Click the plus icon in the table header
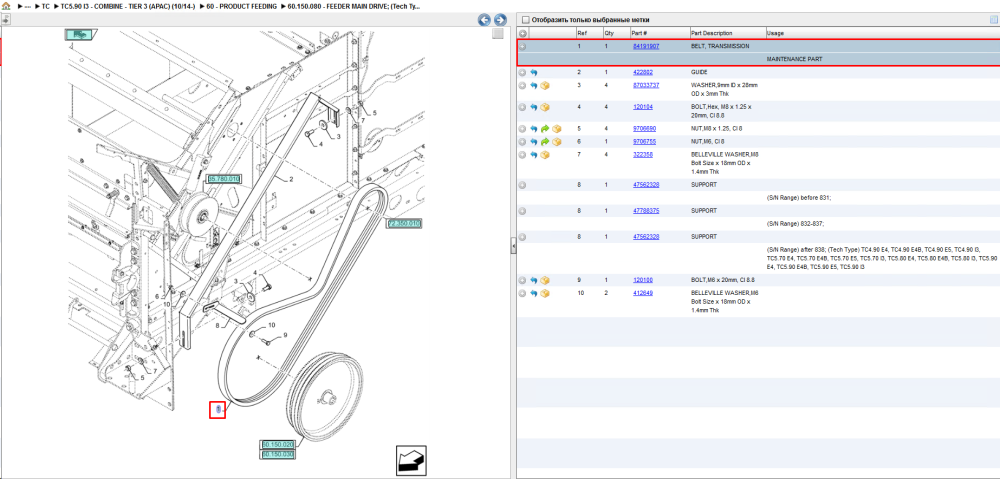 pyautogui.click(x=522, y=33)
